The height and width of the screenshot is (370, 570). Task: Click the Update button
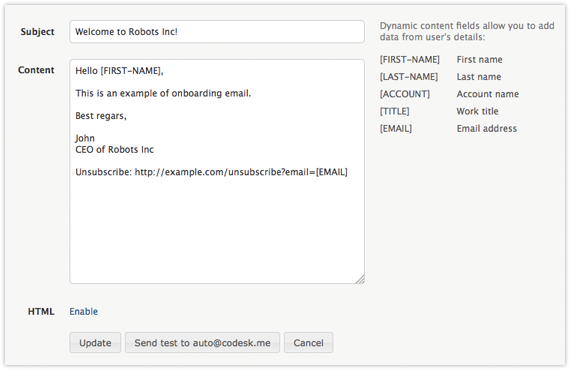pos(95,342)
